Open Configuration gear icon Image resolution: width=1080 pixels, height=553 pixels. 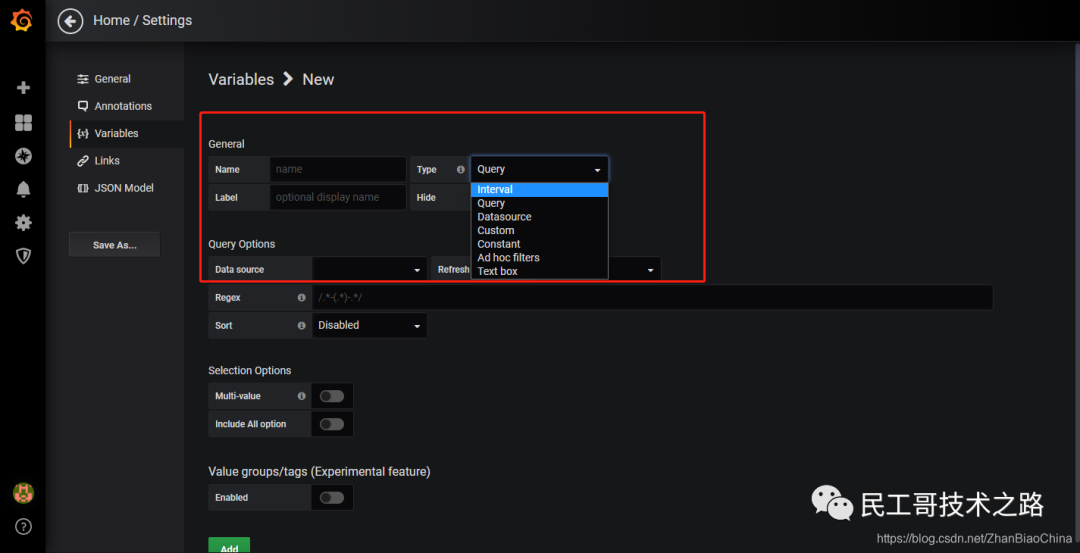[x=23, y=222]
